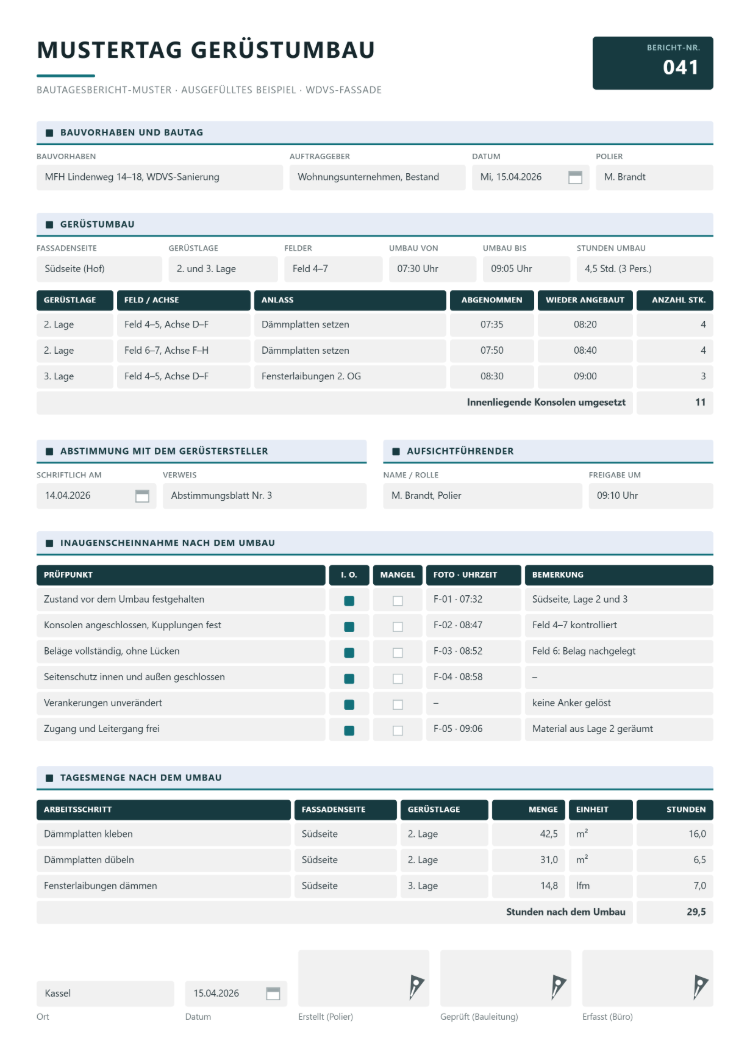This screenshot has width=750, height=1060.
Task: Select photo entry F-03 · 08:52
Action: (473, 651)
